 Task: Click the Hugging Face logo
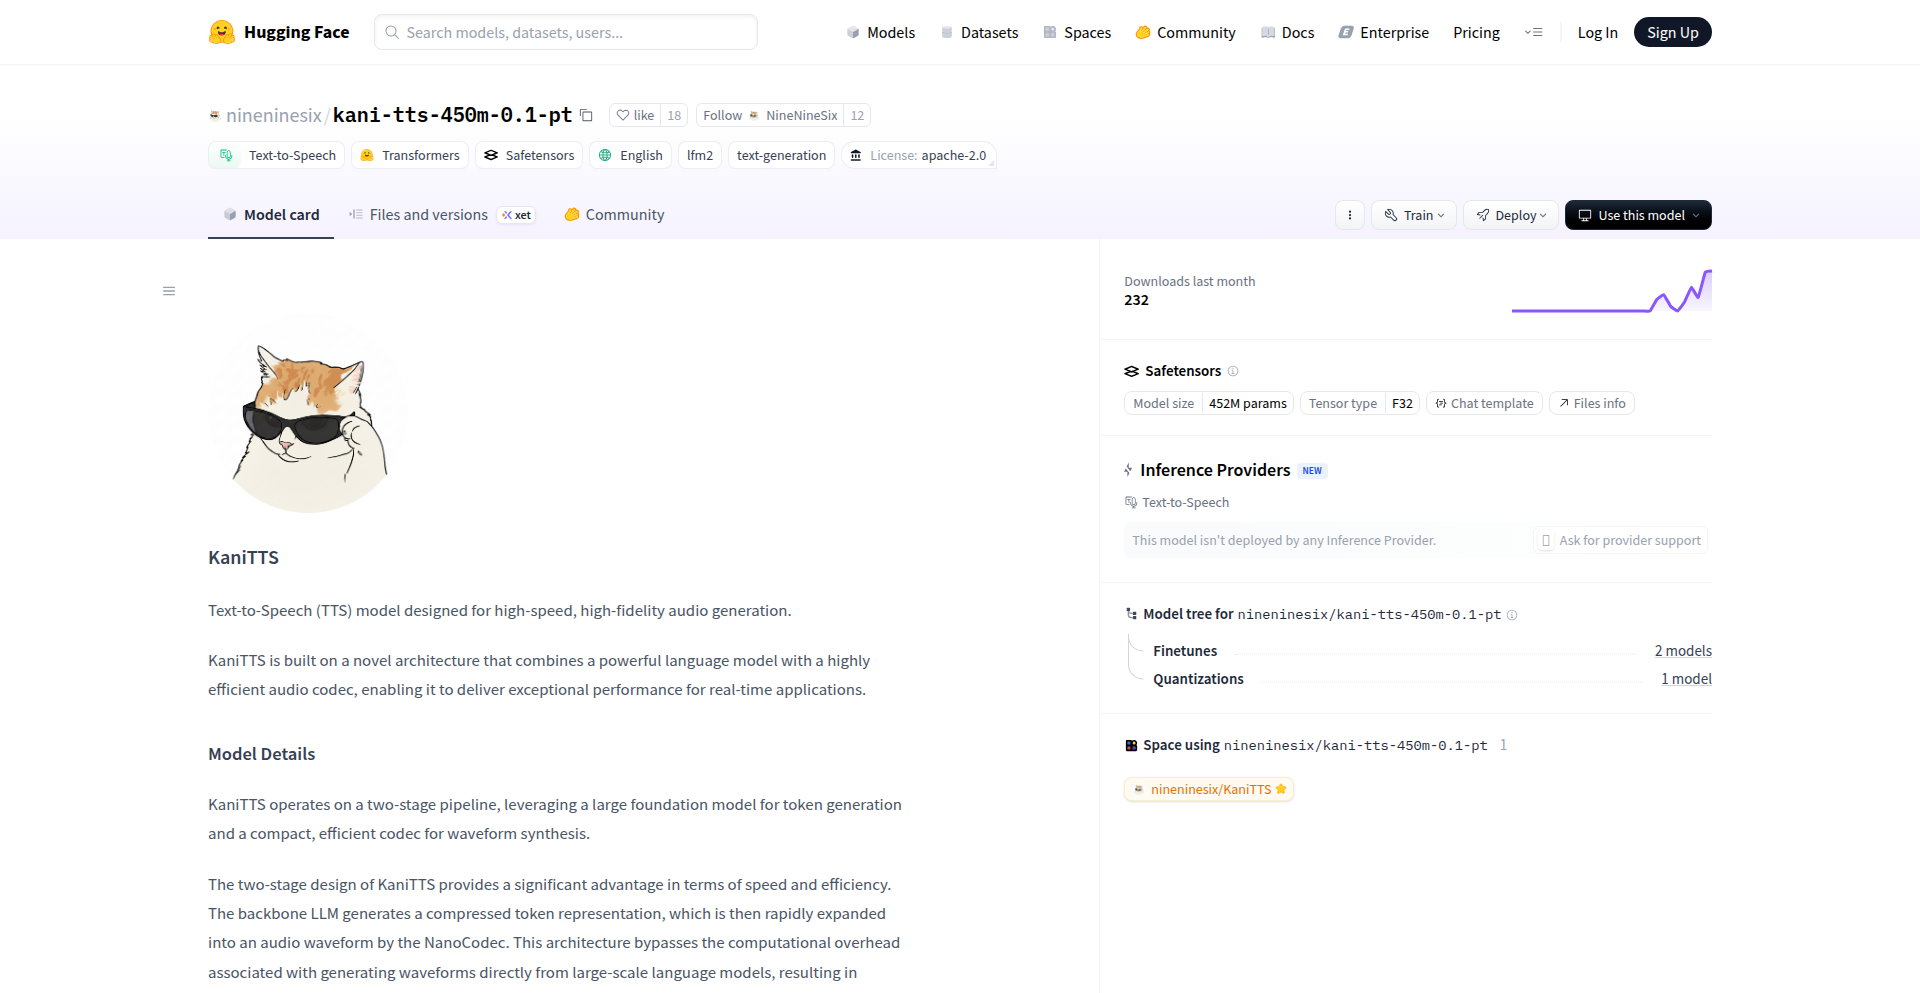(279, 32)
